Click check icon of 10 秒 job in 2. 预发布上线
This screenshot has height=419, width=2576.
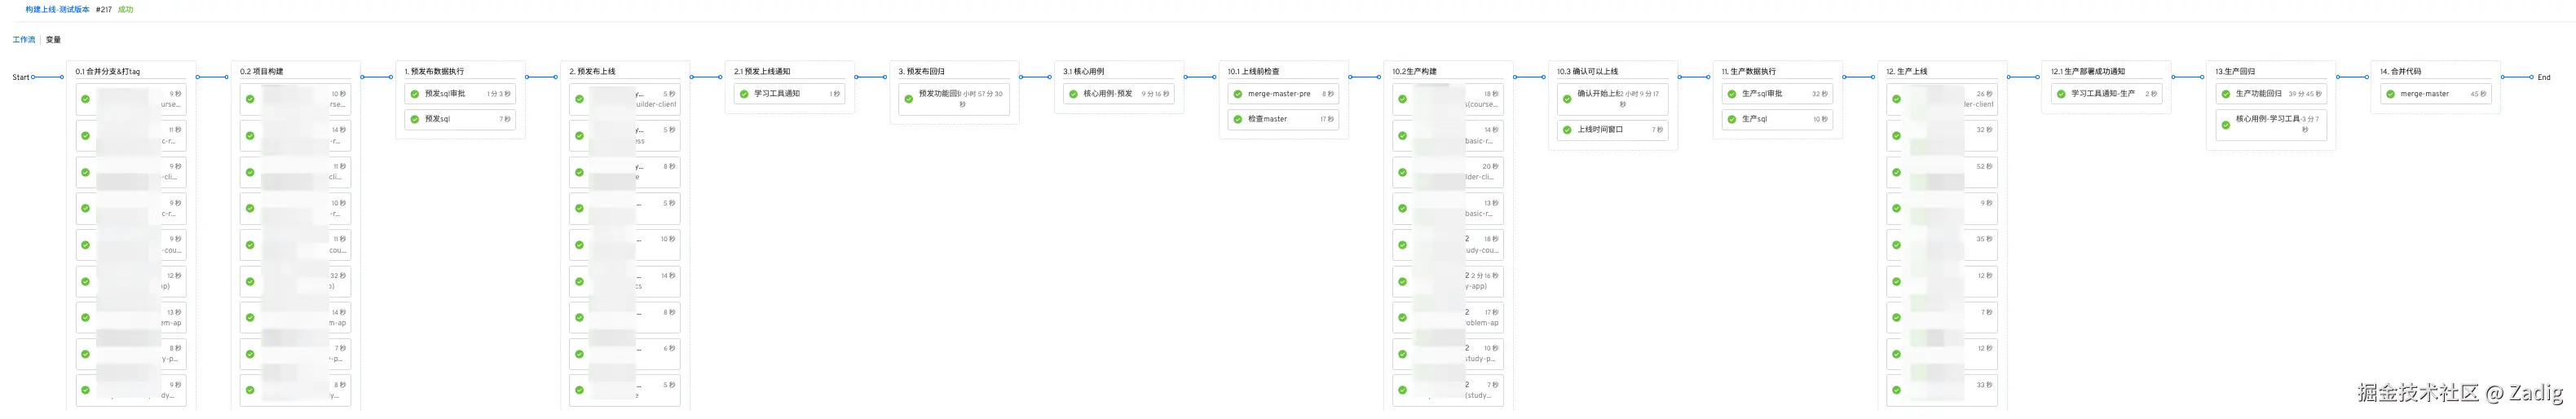[x=579, y=245]
